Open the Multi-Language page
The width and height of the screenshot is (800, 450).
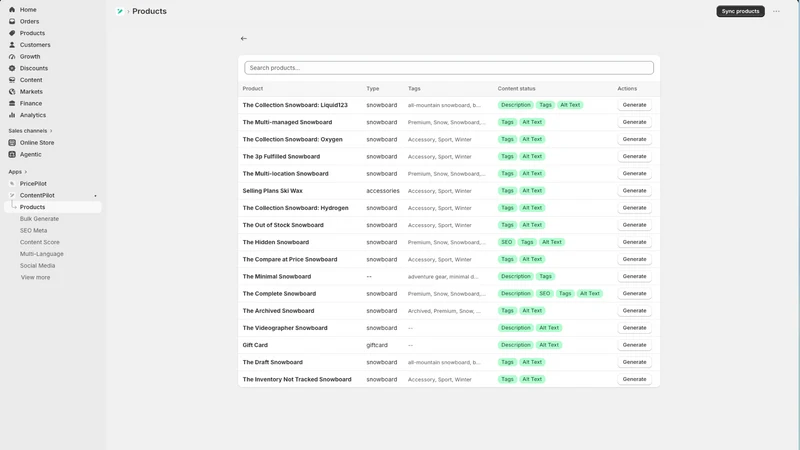[x=42, y=254]
